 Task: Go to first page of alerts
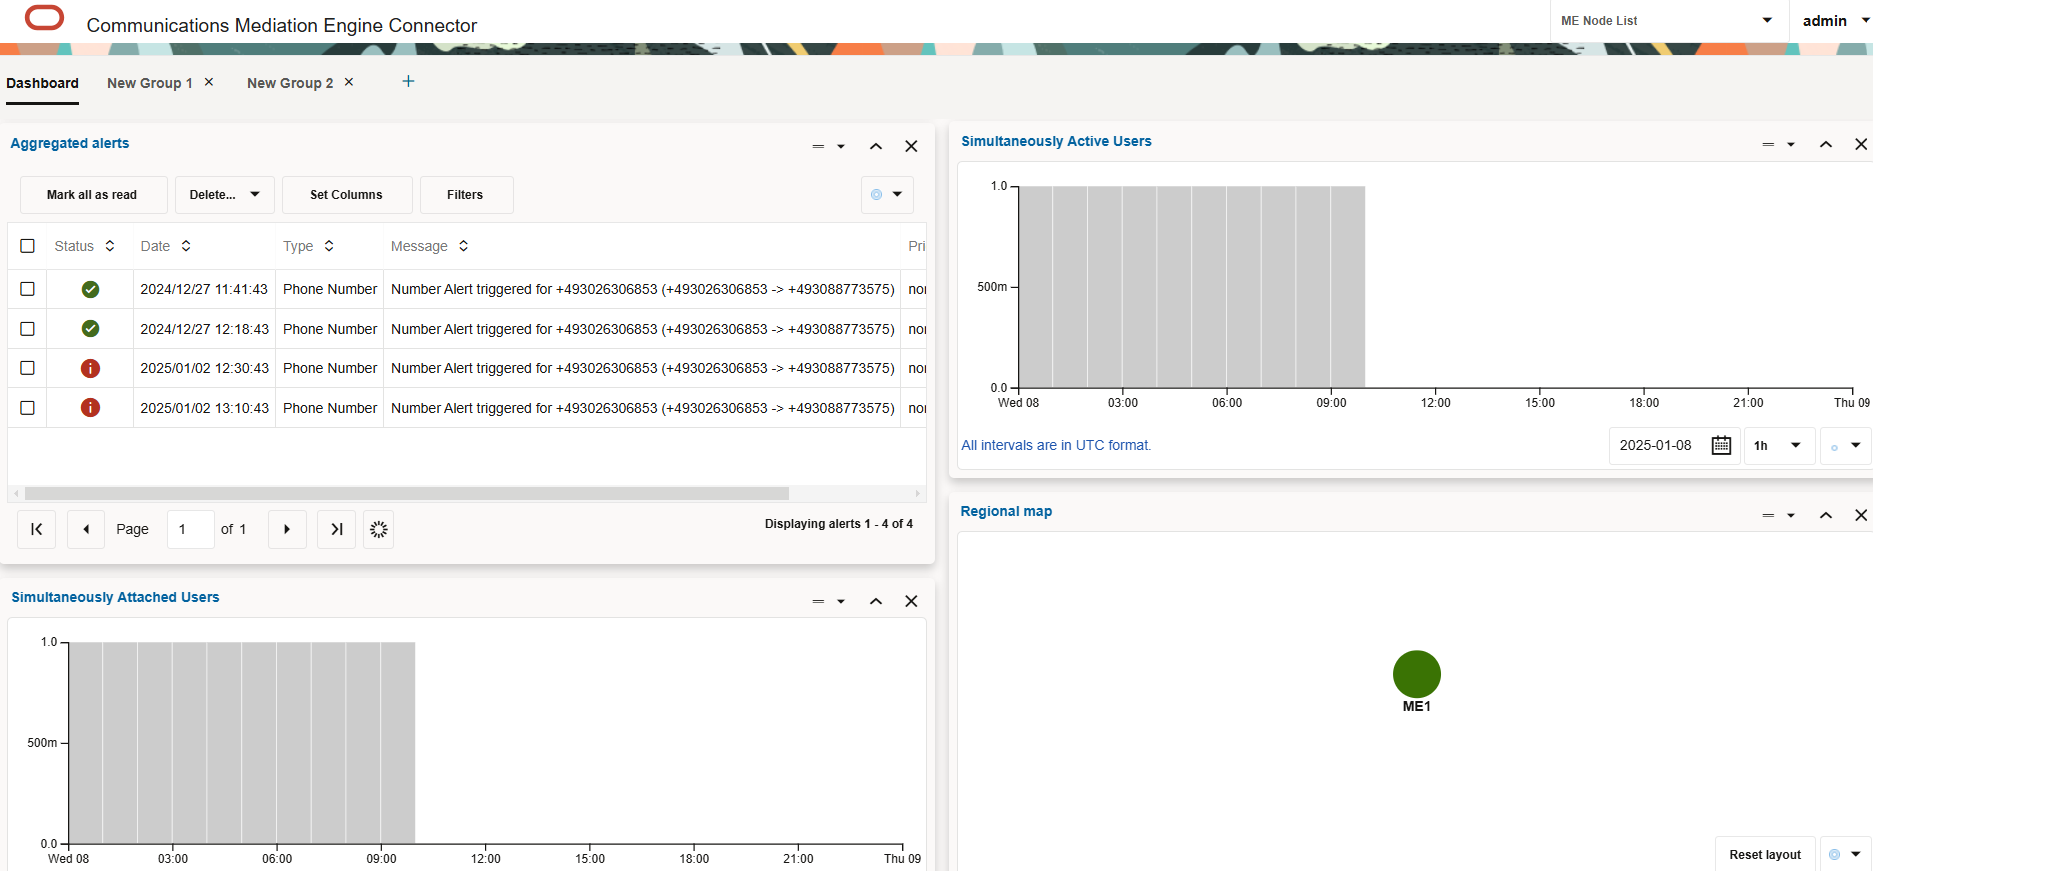tap(36, 529)
